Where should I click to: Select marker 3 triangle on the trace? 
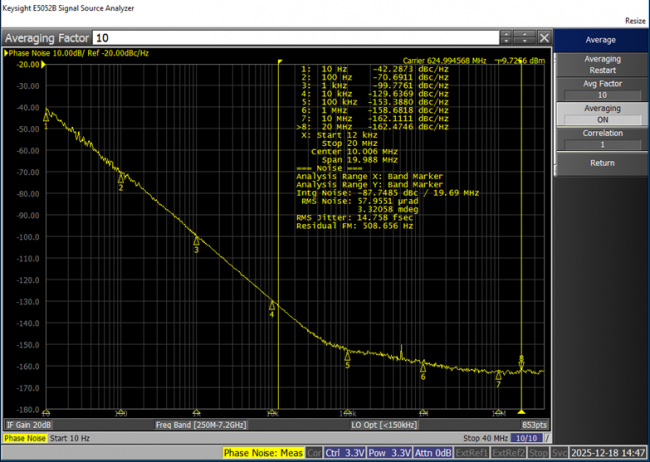pyautogui.click(x=196, y=241)
